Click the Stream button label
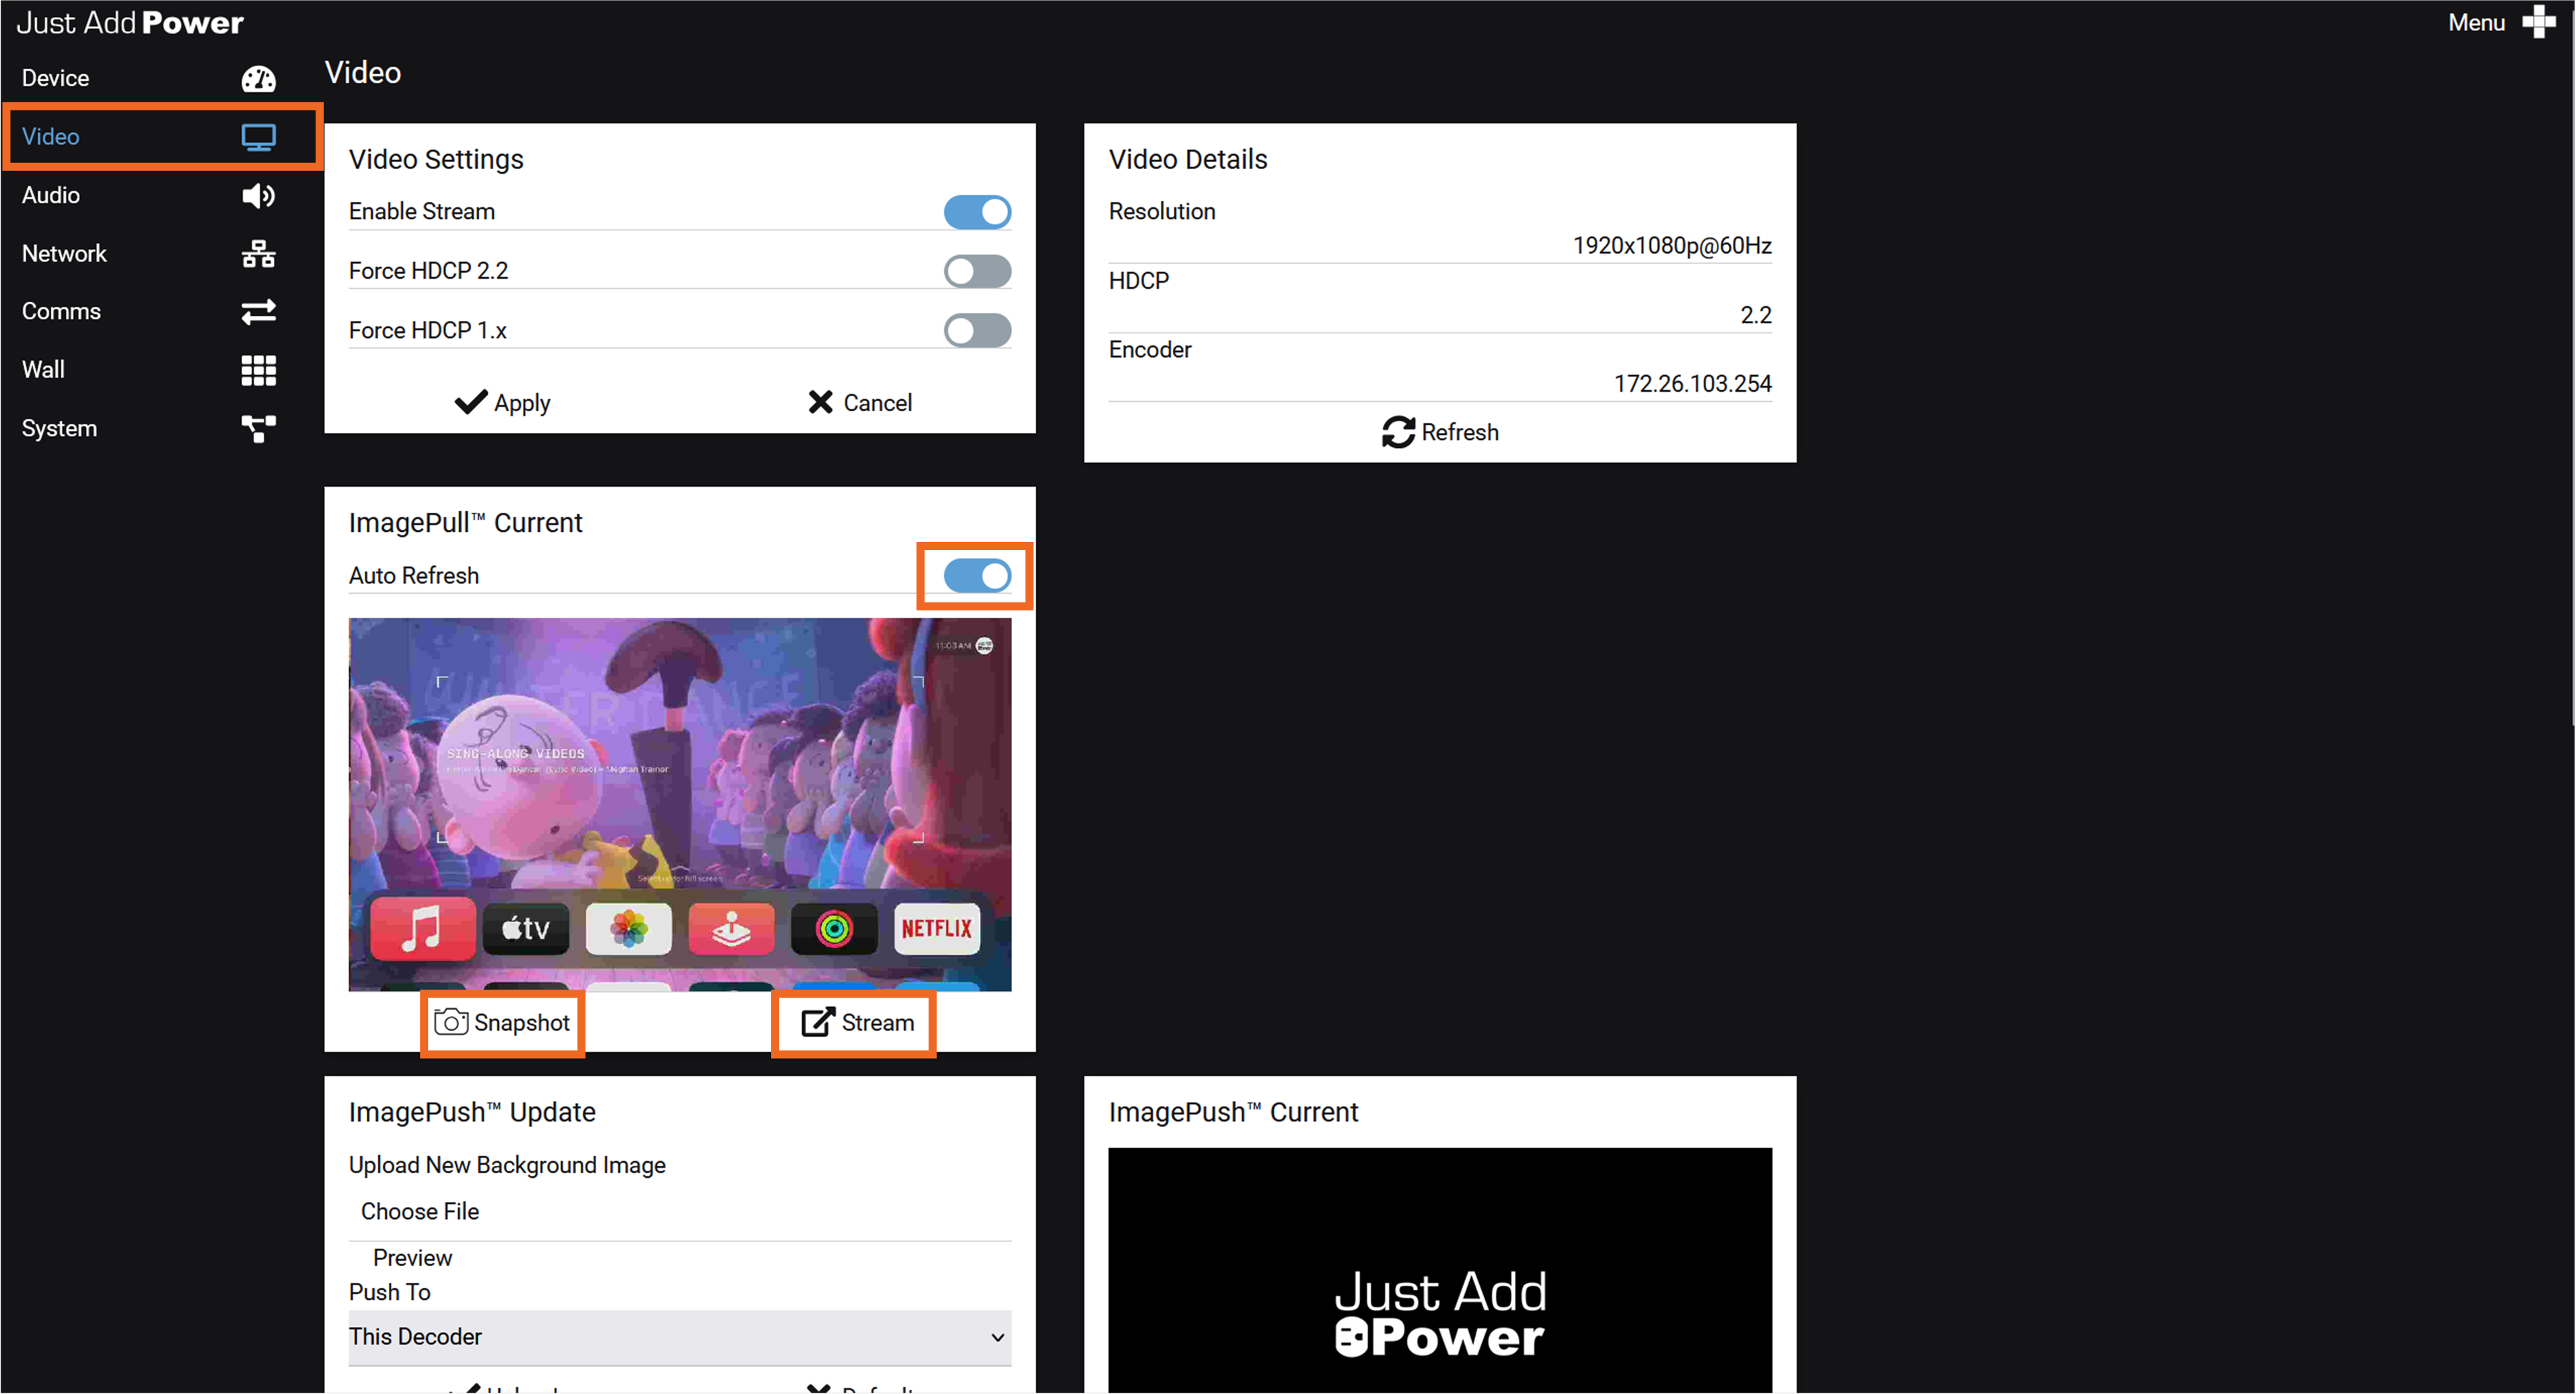The image size is (2576, 1394). coord(878,1022)
